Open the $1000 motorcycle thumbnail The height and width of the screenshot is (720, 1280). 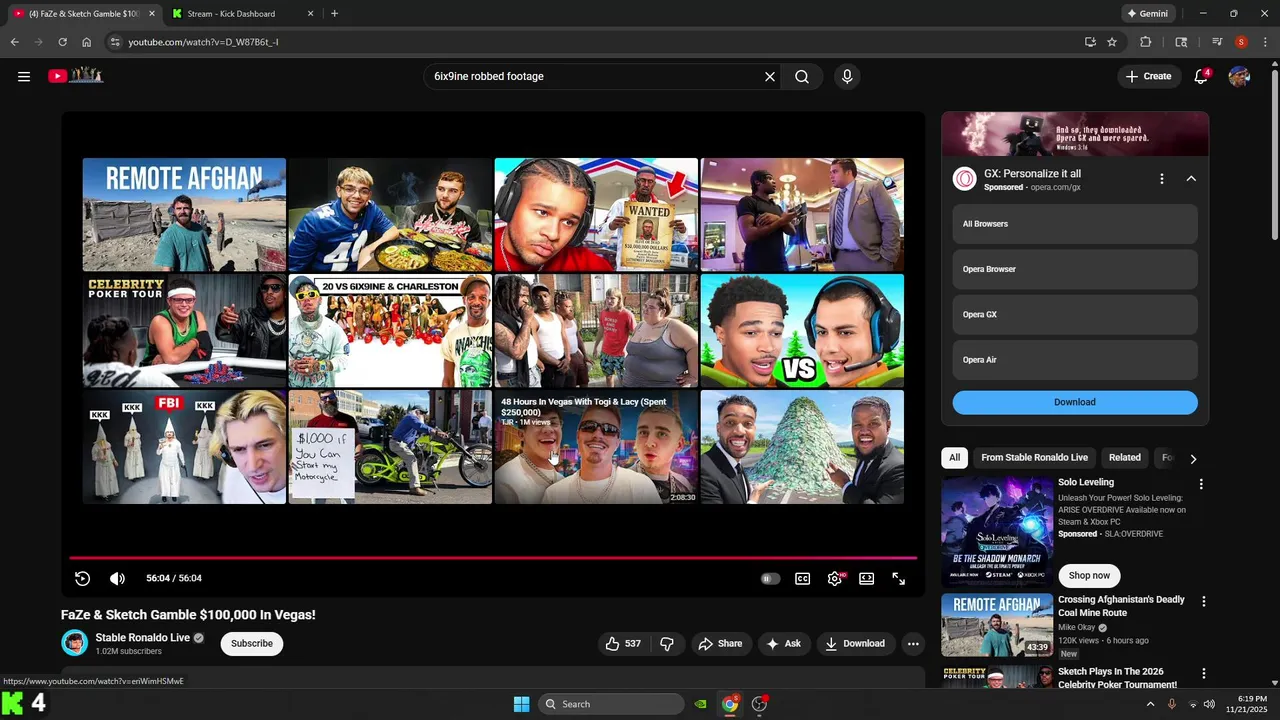(x=390, y=447)
